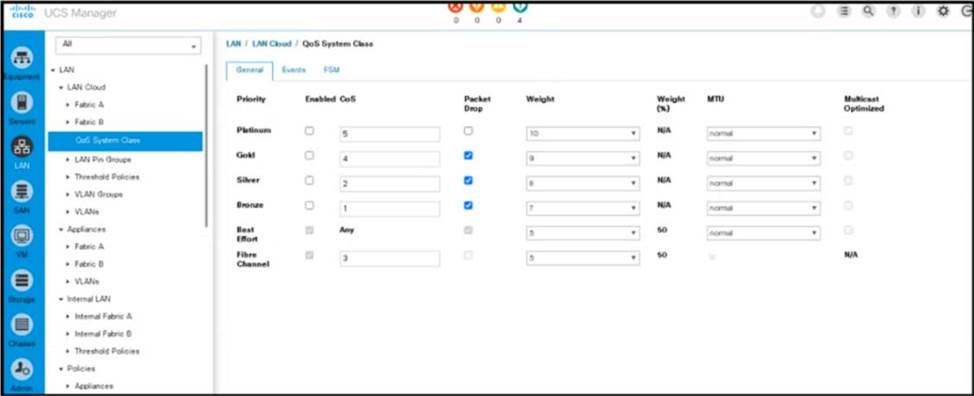
Task: Switch to the FSM tab
Action: point(331,70)
